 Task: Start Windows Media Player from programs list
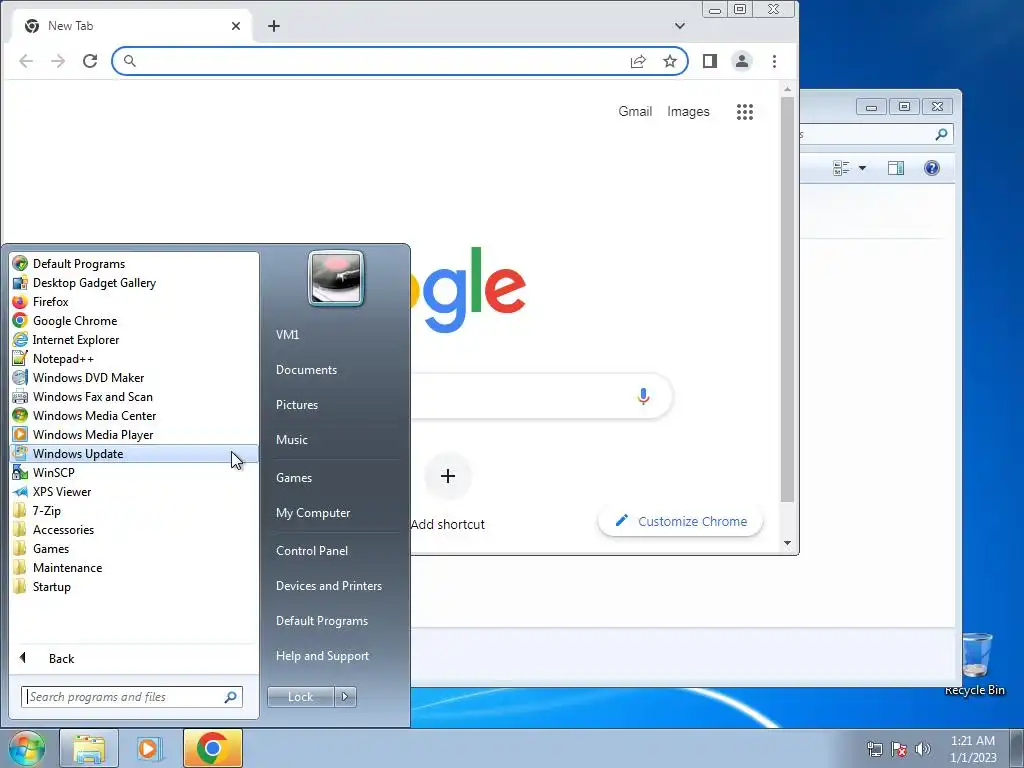coord(134,434)
